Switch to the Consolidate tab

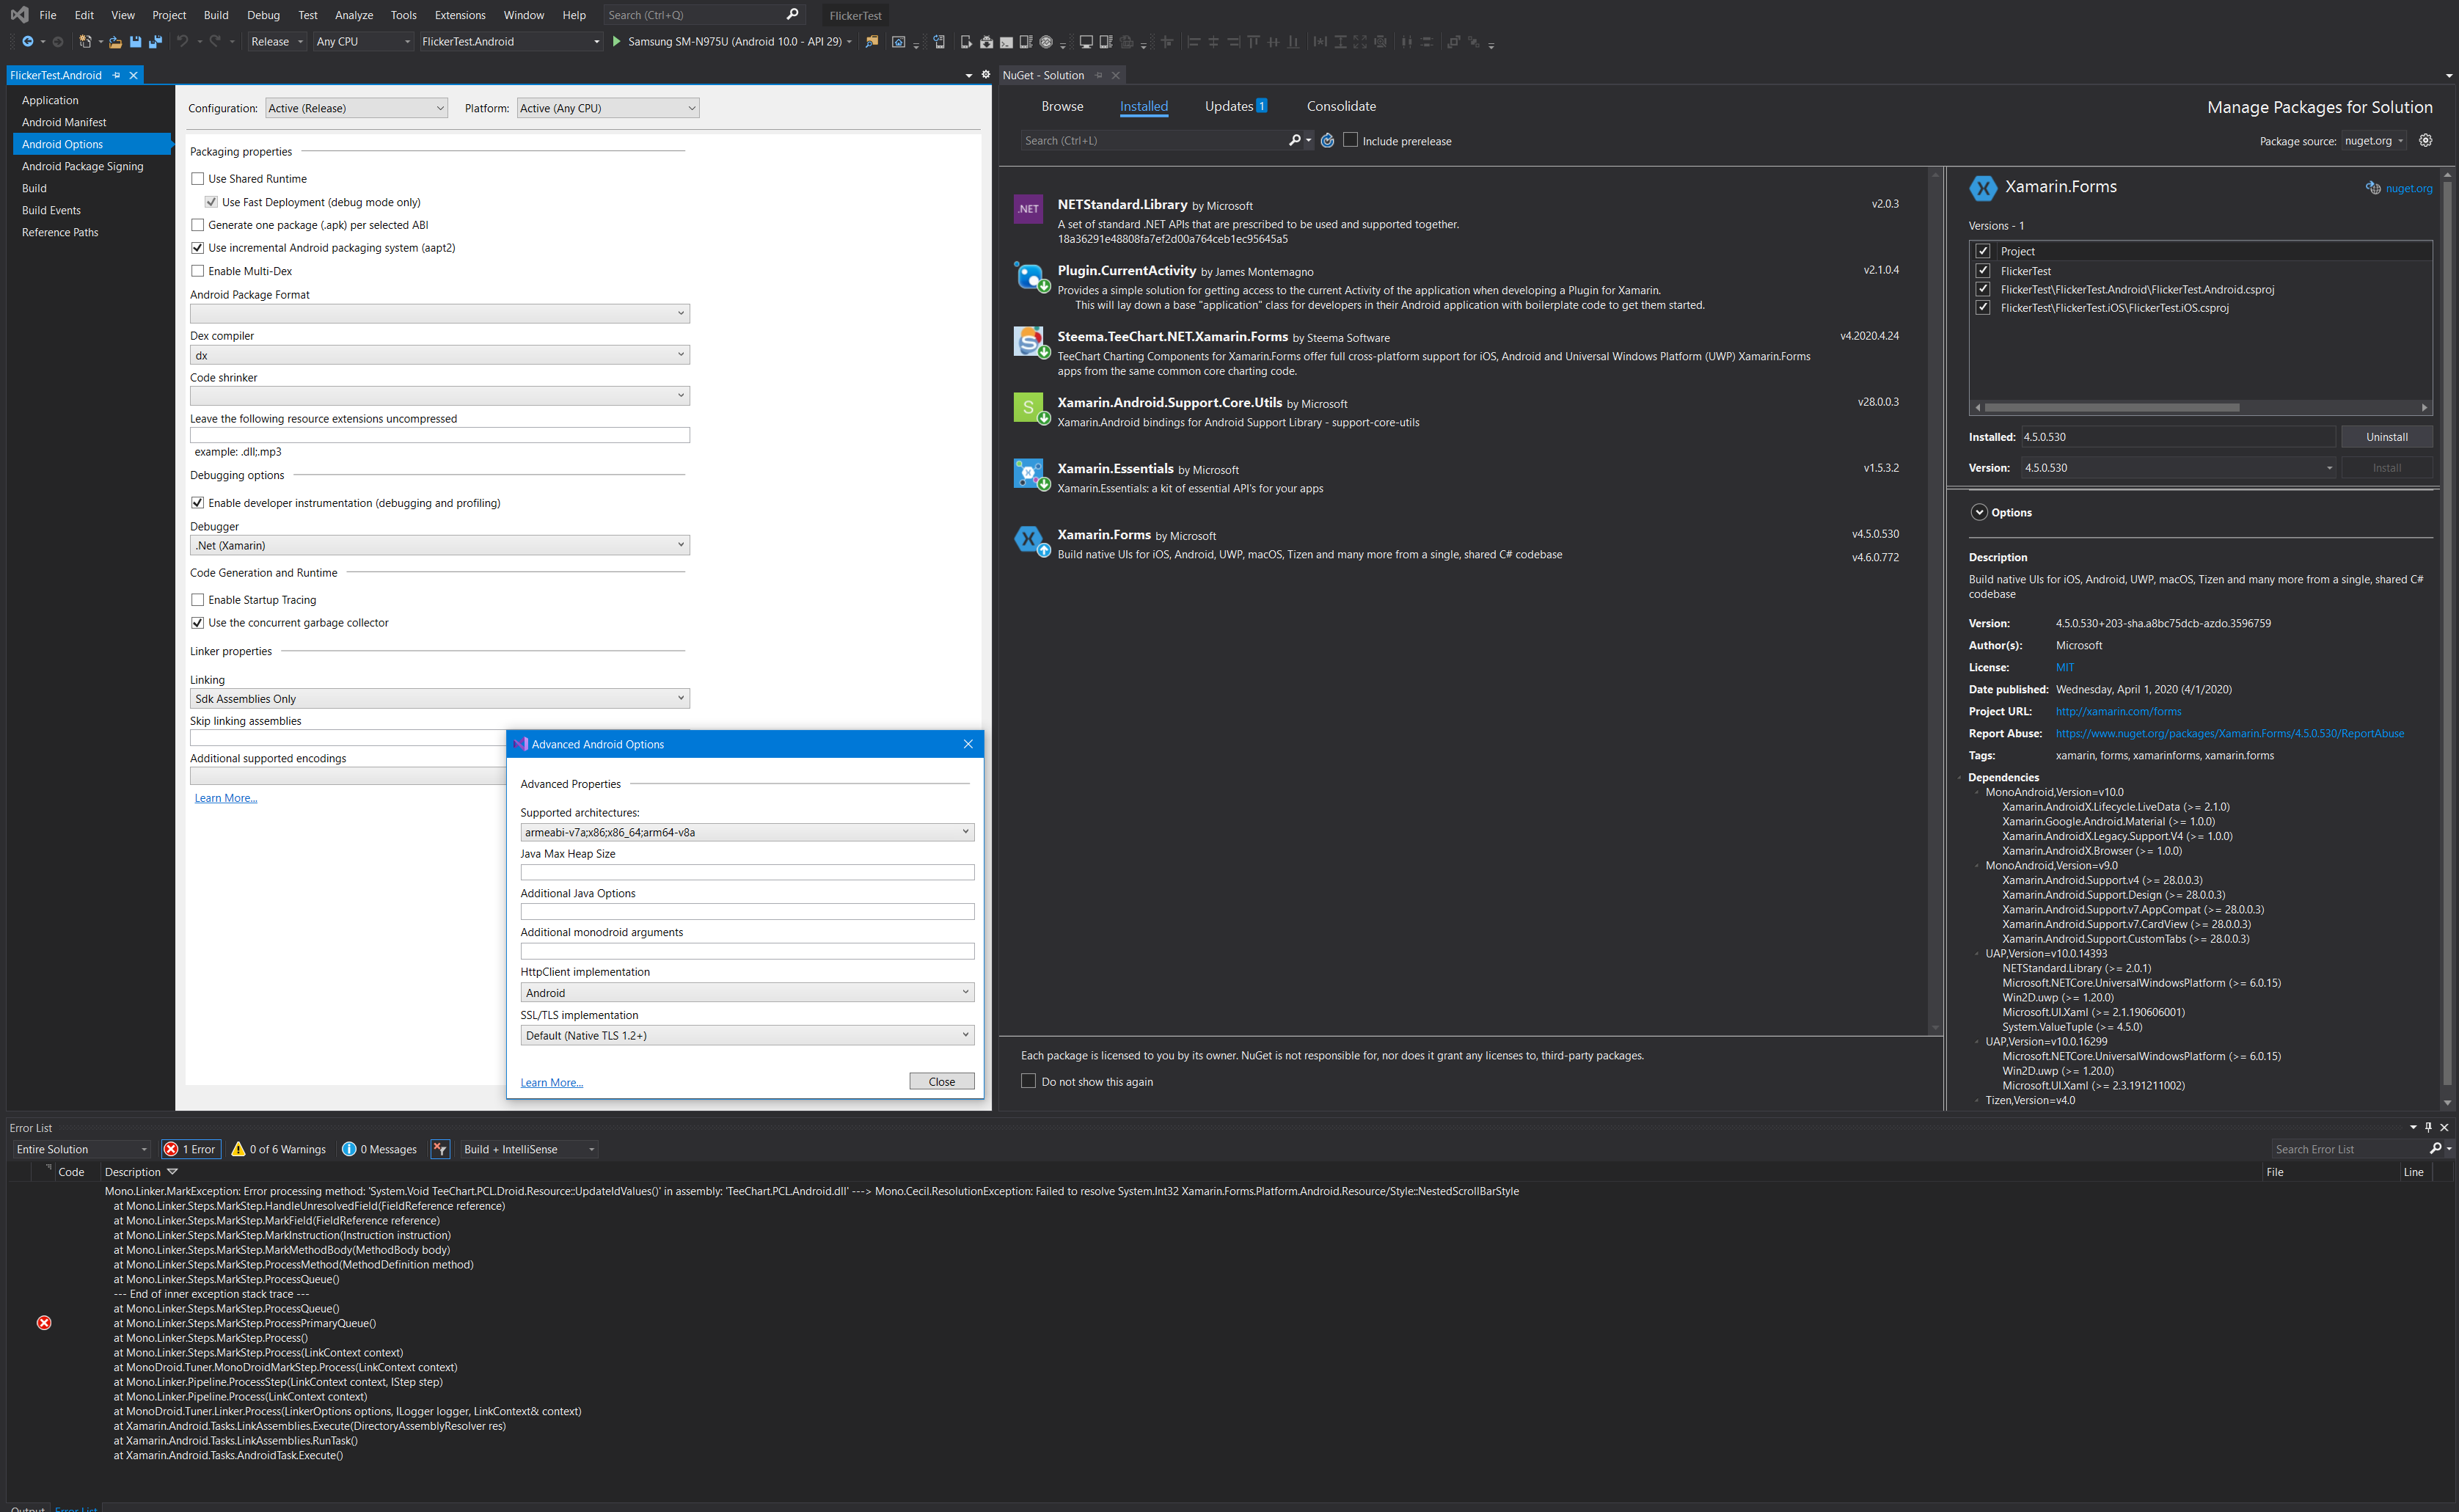tap(1341, 106)
